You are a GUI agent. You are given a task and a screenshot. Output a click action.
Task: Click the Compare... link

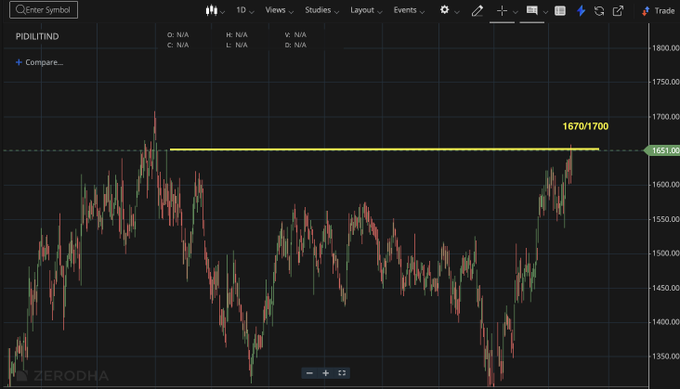(x=44, y=62)
